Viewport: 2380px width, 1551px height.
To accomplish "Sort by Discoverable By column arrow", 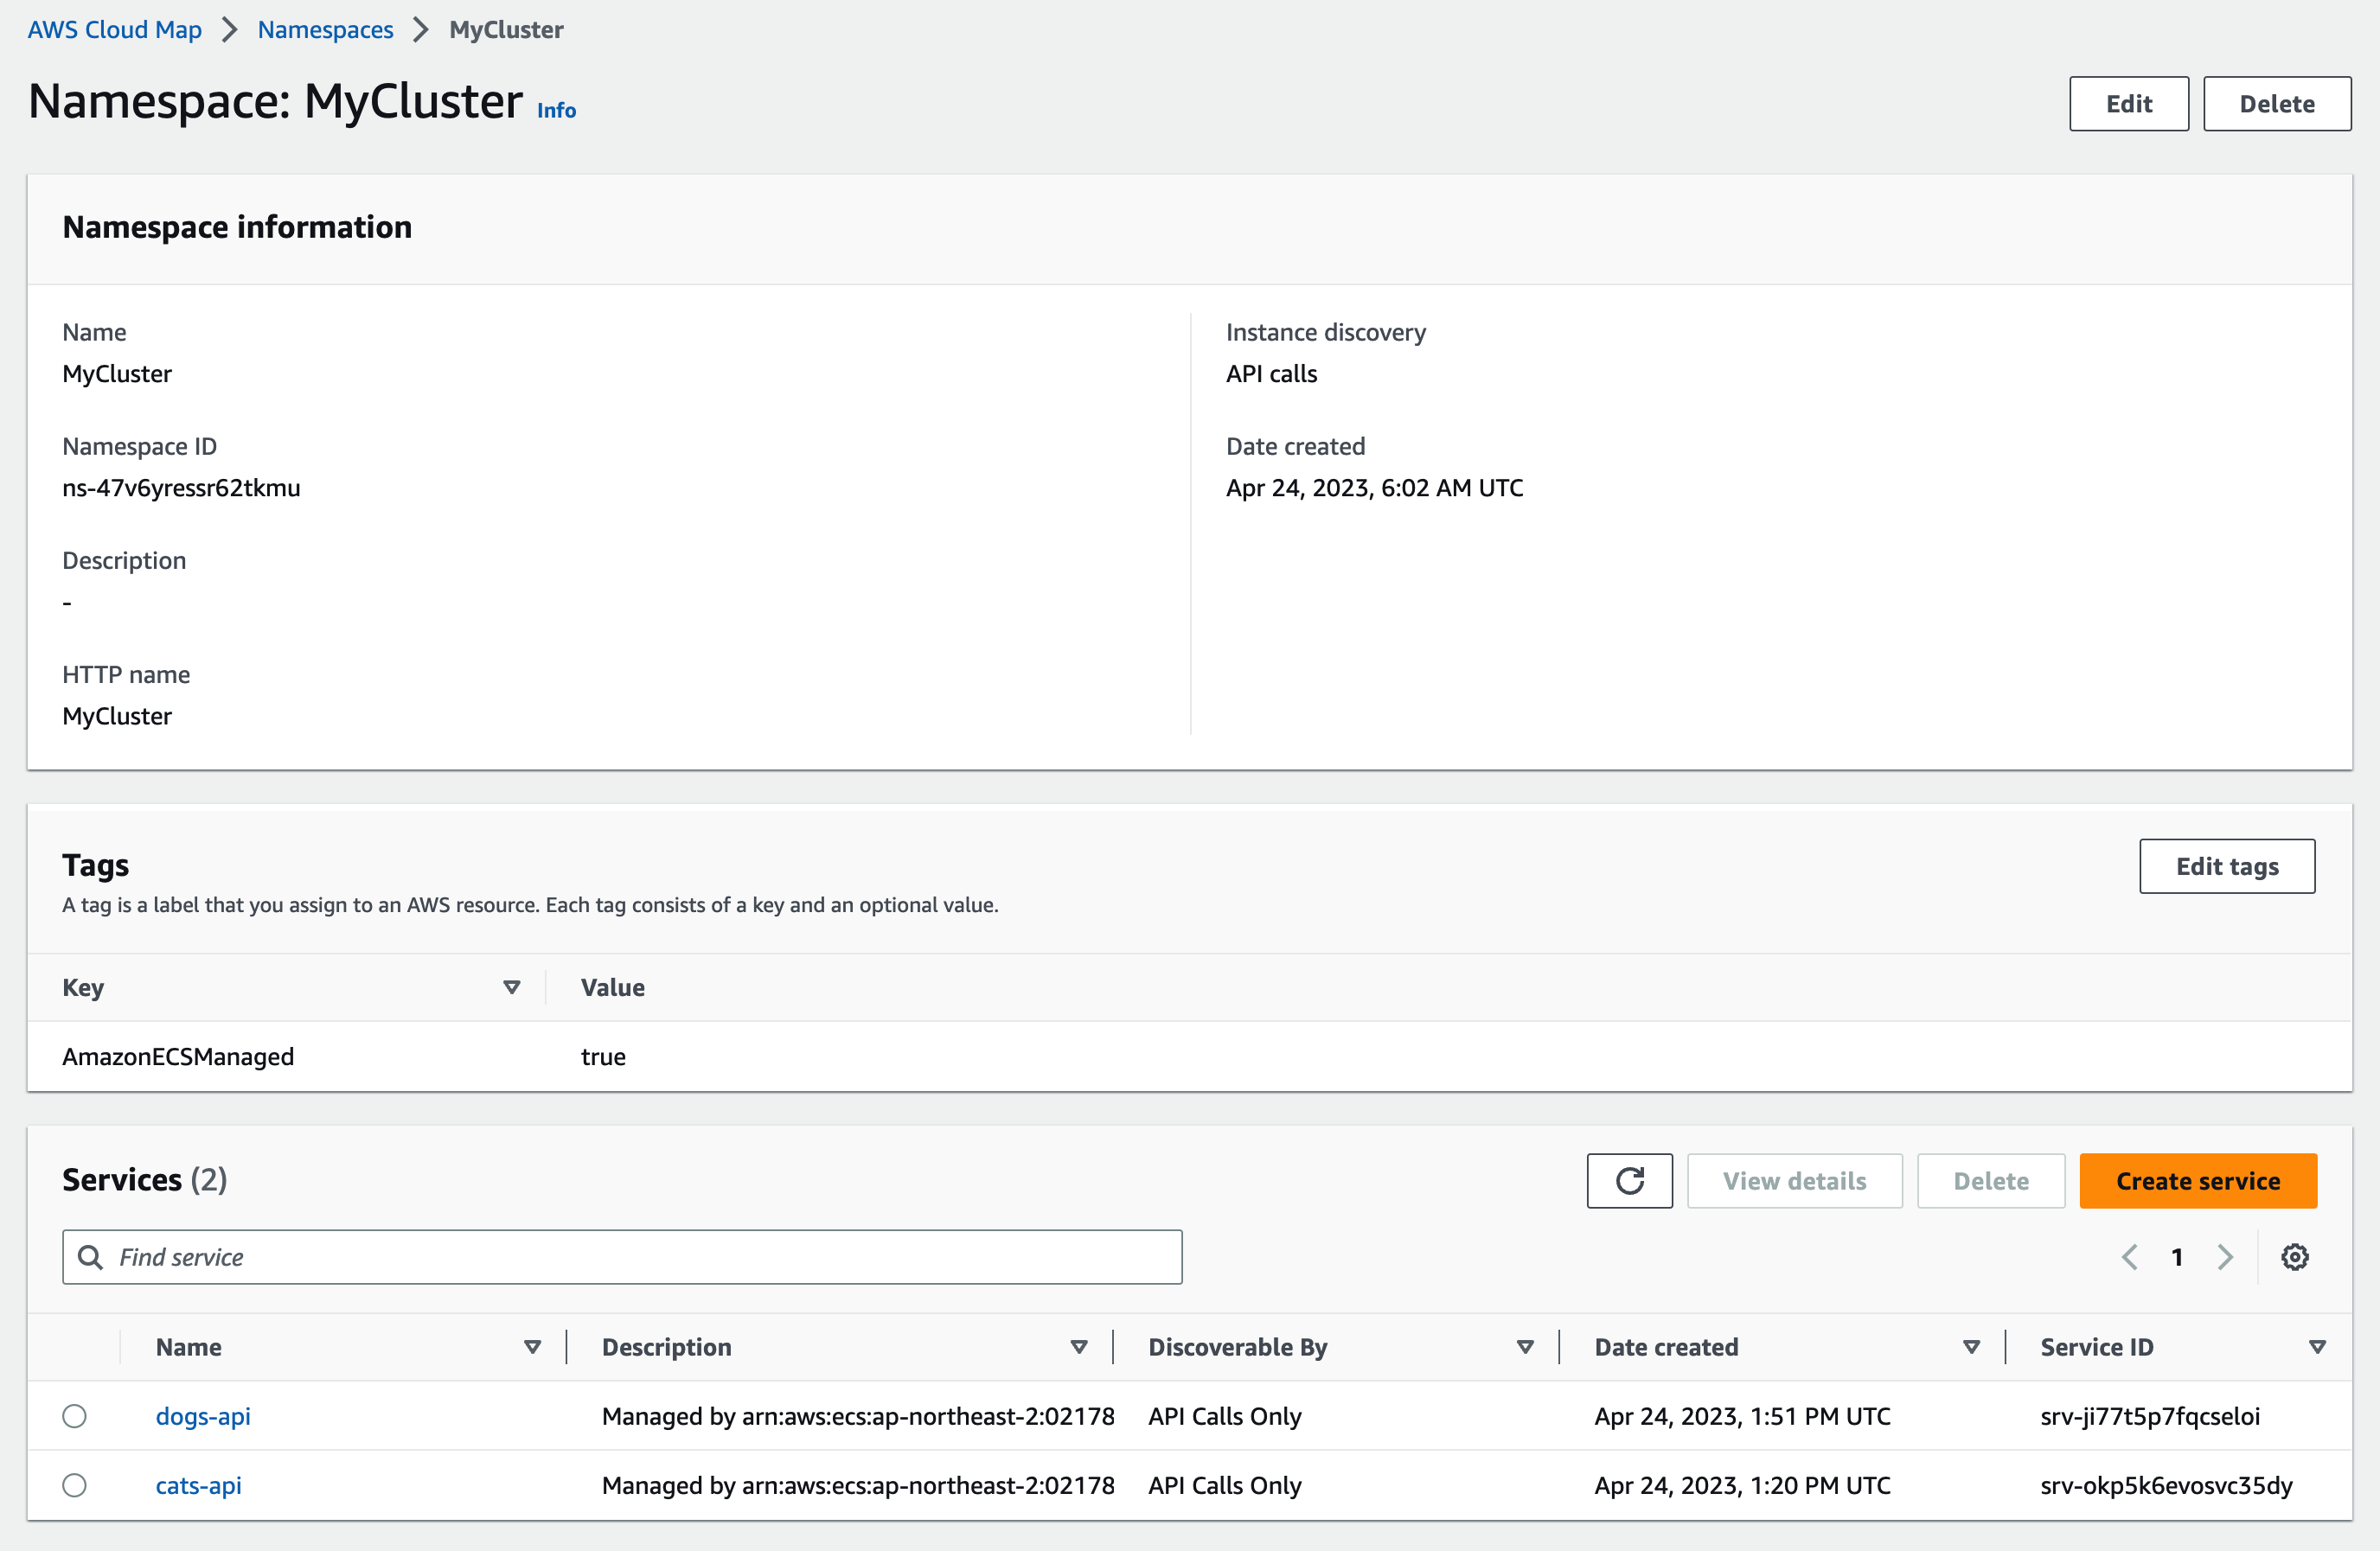I will [x=1524, y=1347].
